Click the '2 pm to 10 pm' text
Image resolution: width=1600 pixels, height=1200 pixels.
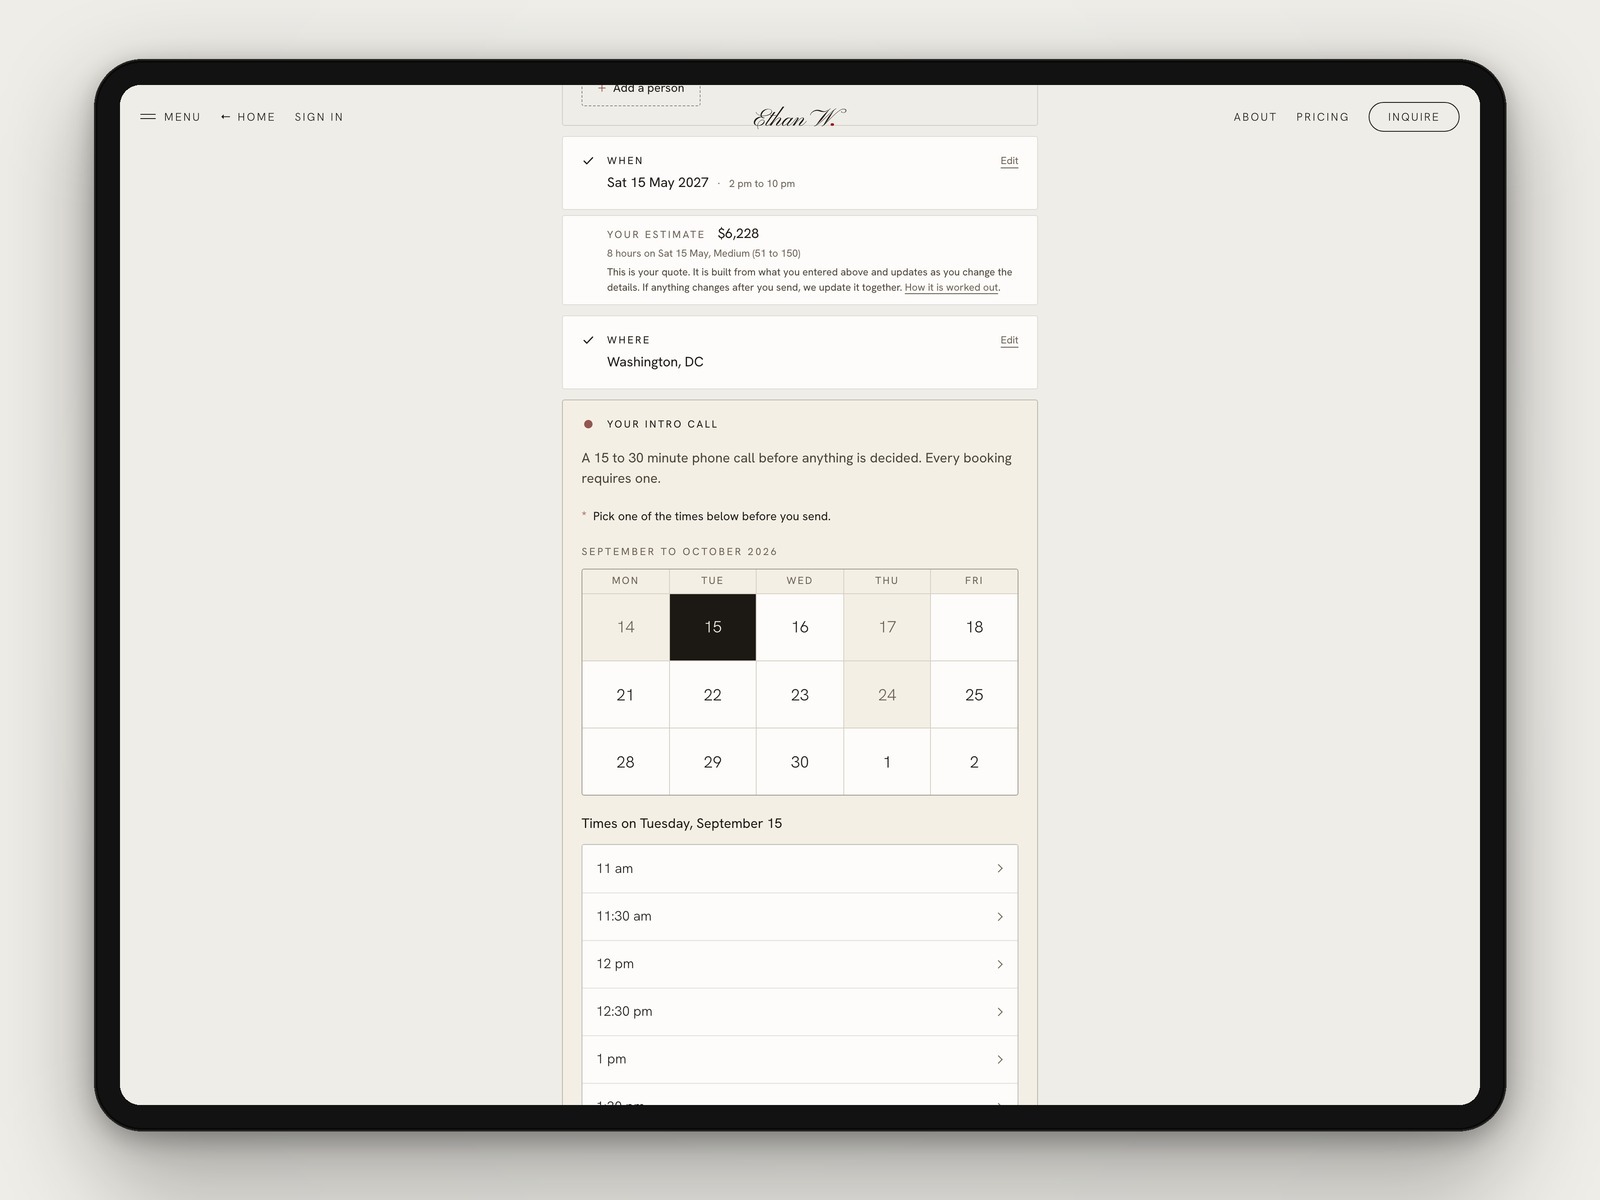point(762,184)
